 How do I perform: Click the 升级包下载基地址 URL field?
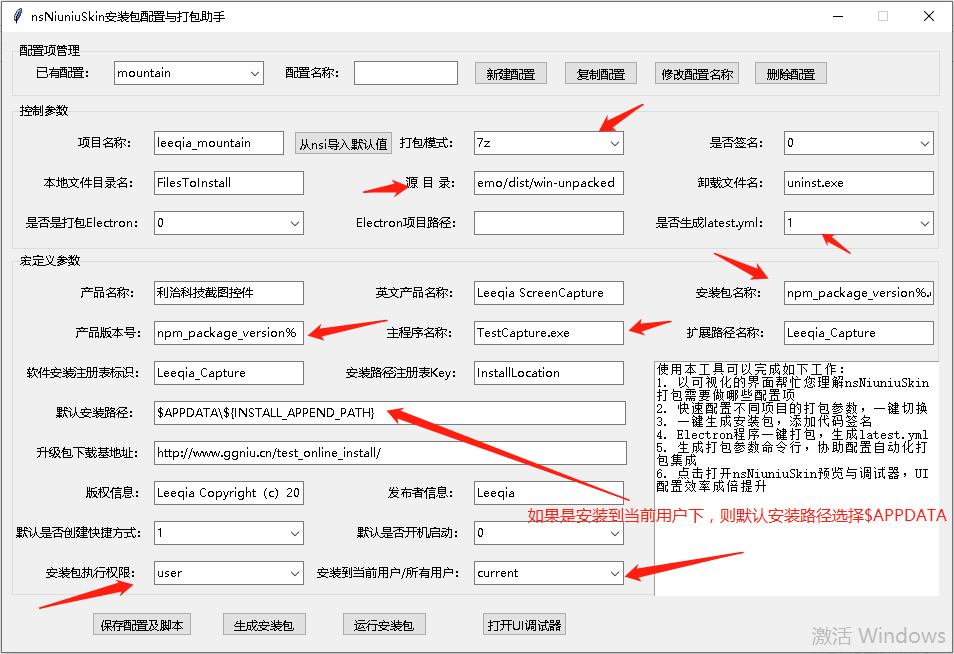pyautogui.click(x=390, y=453)
